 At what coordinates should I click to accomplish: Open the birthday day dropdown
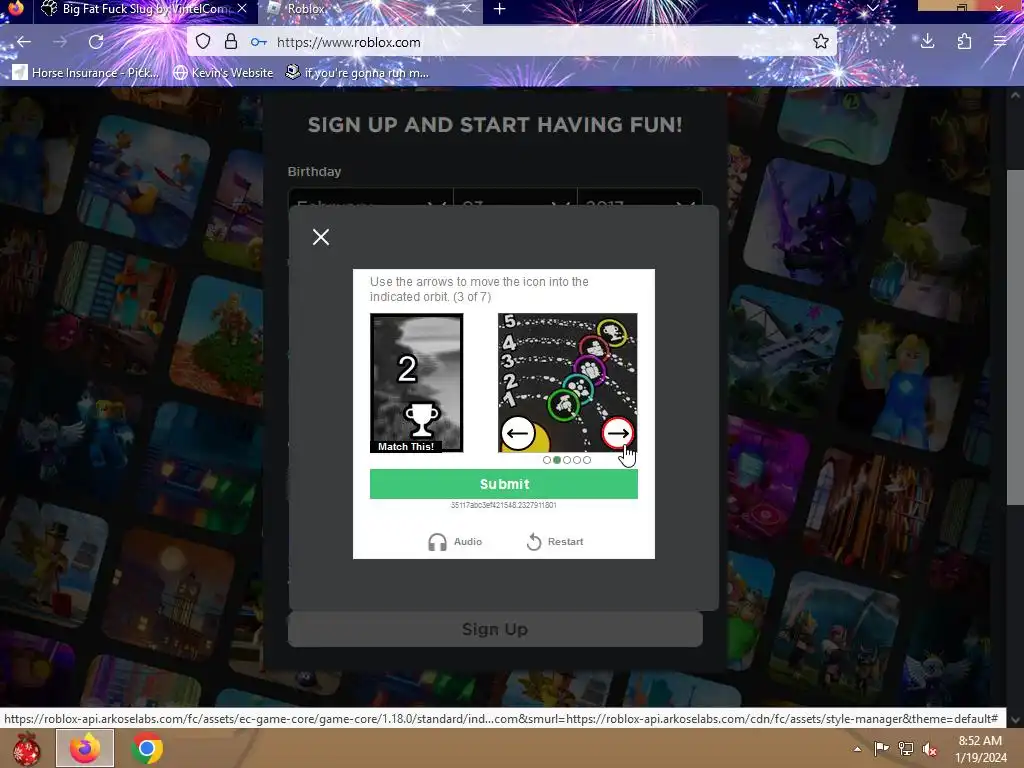(x=515, y=198)
